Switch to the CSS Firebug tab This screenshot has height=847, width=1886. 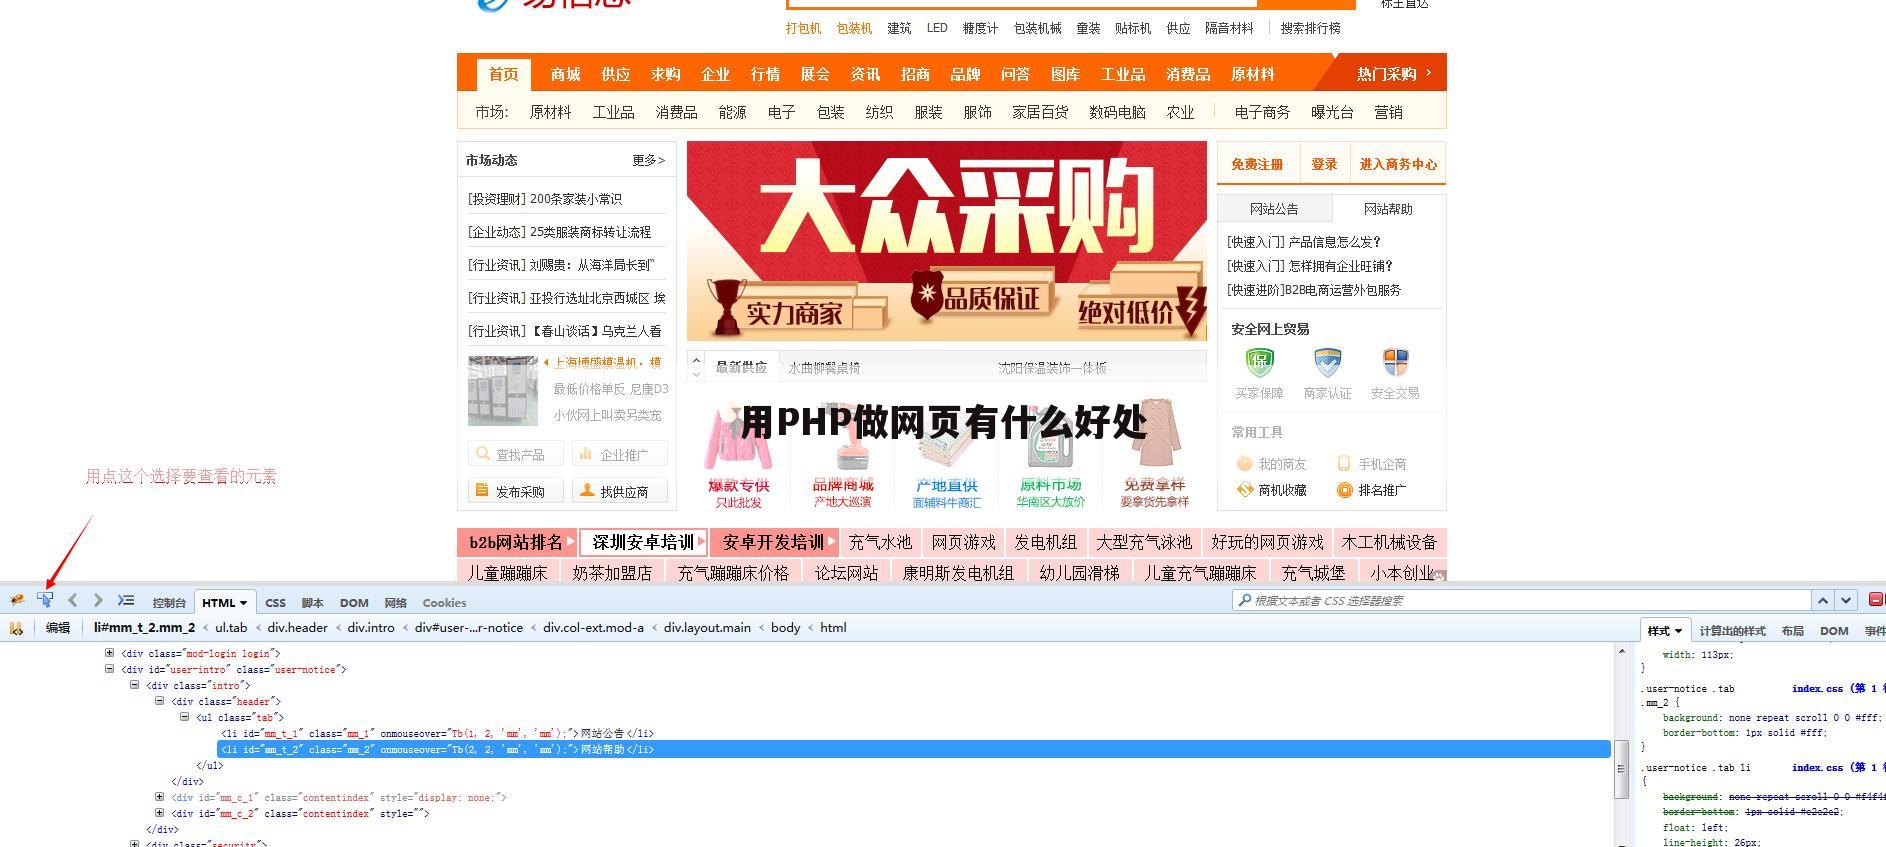coord(275,603)
